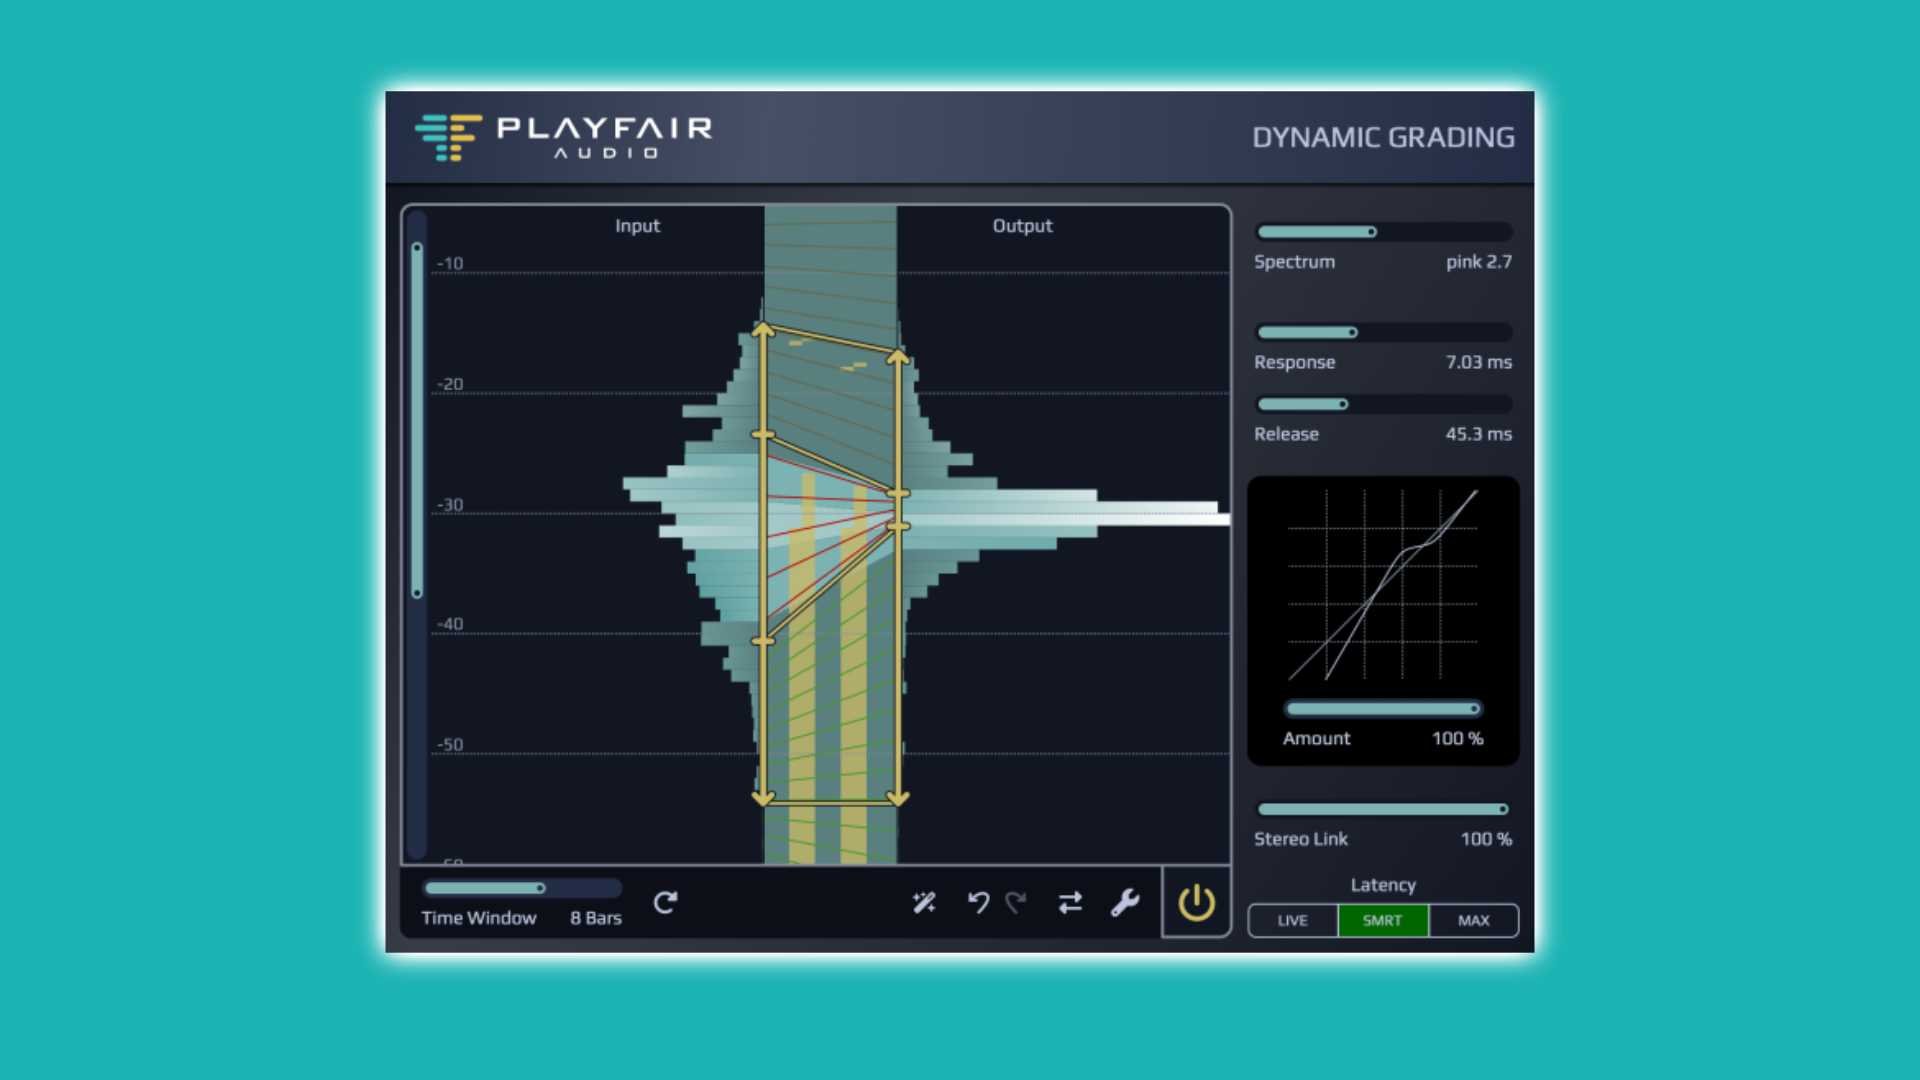Viewport: 1920px width, 1080px height.
Task: Click the undo arrow icon
Action: click(x=978, y=903)
